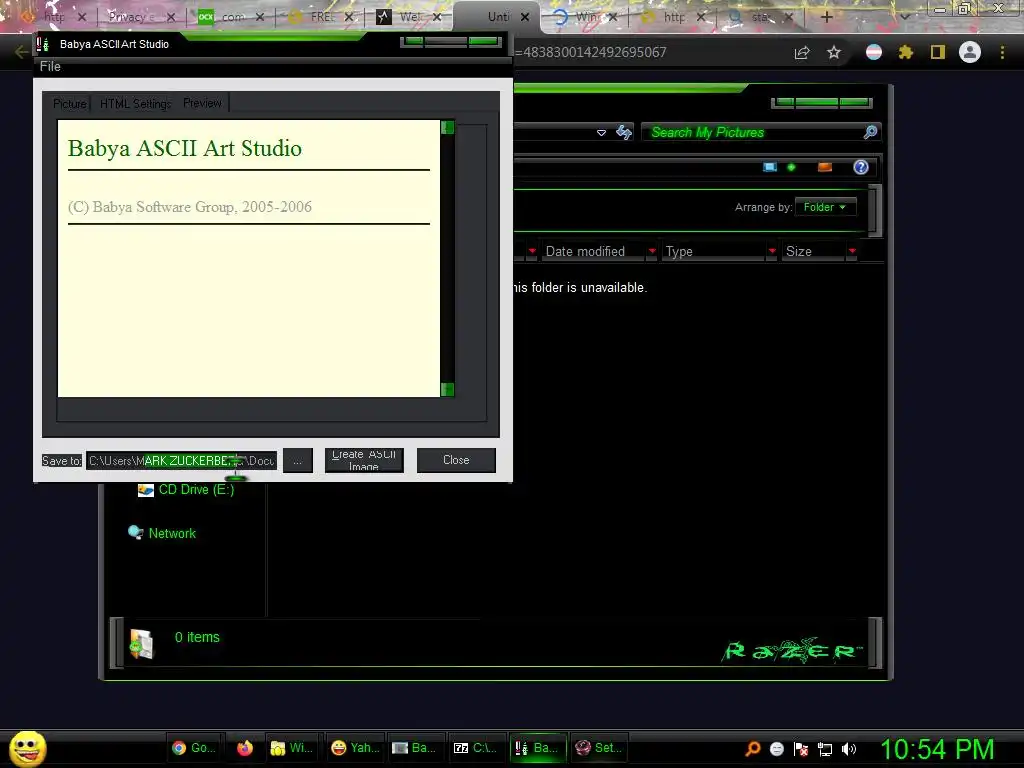Click the CD Drive (E:) disc icon
The image size is (1024, 768).
pyautogui.click(x=146, y=490)
